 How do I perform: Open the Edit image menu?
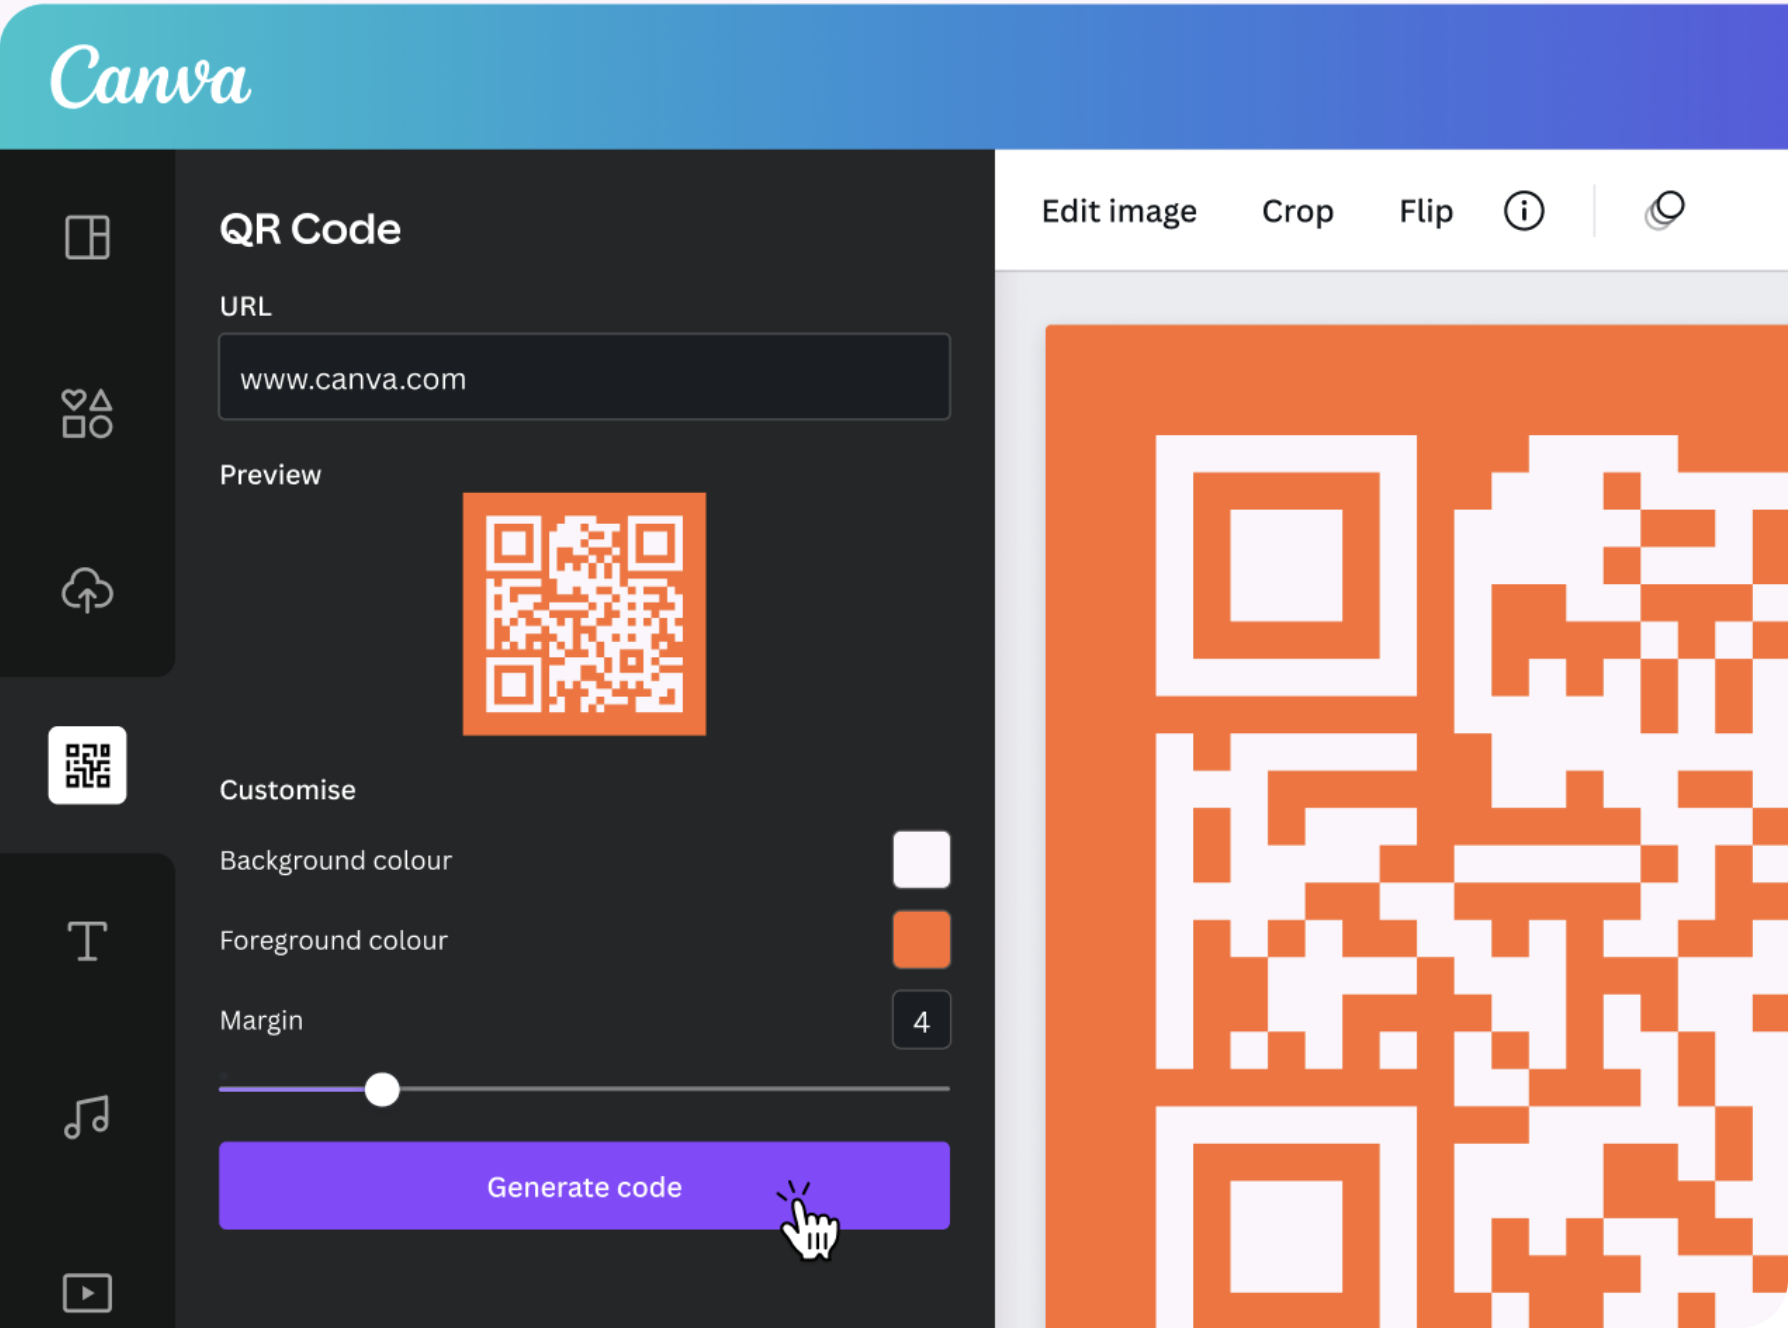pyautogui.click(x=1118, y=210)
